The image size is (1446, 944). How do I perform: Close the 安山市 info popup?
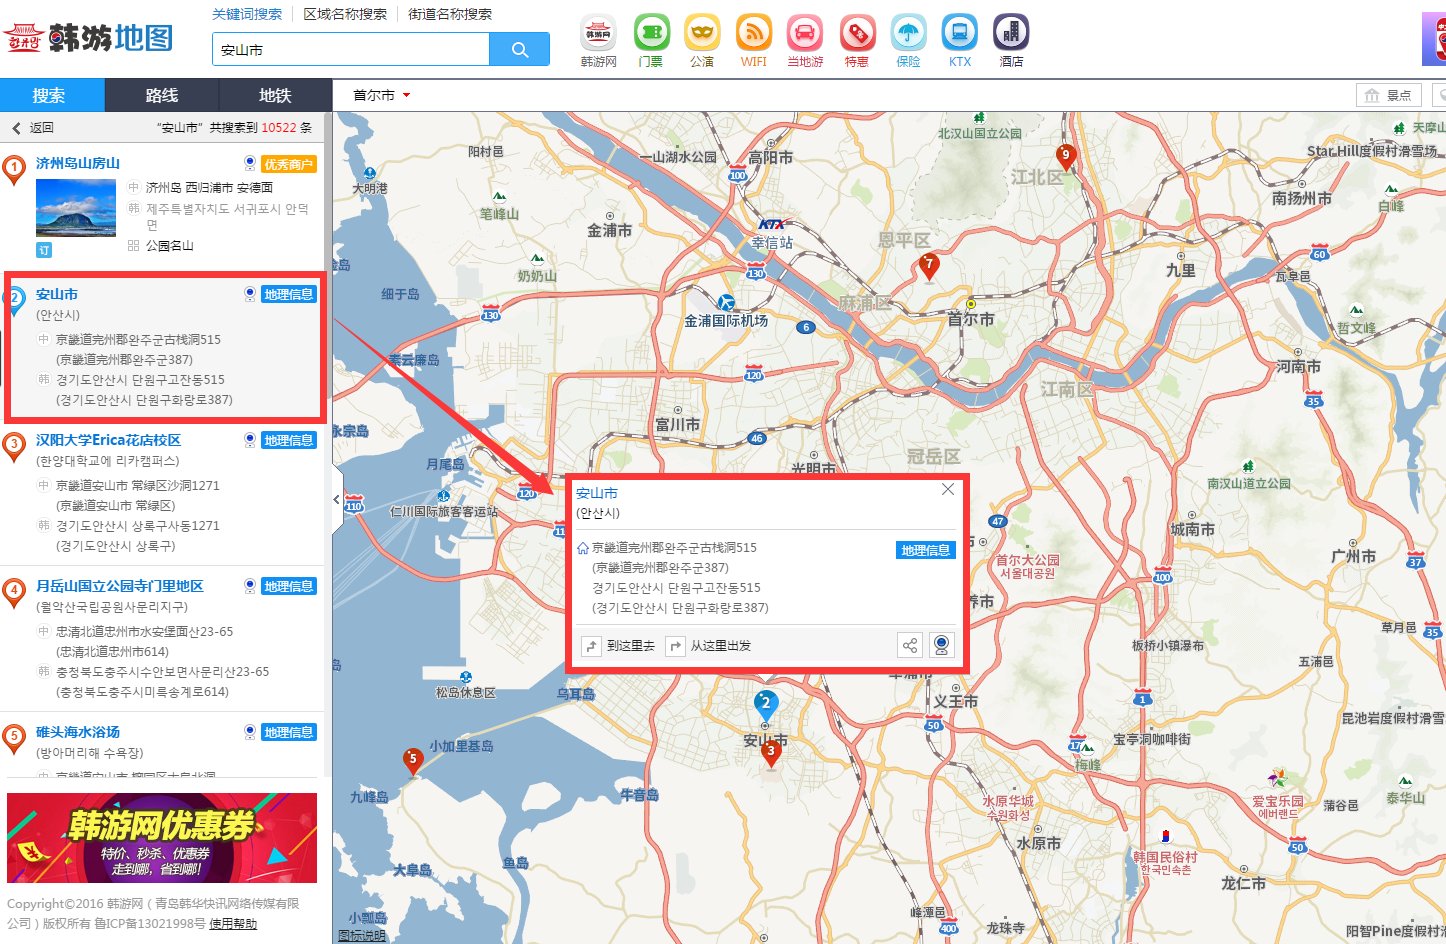tap(948, 490)
